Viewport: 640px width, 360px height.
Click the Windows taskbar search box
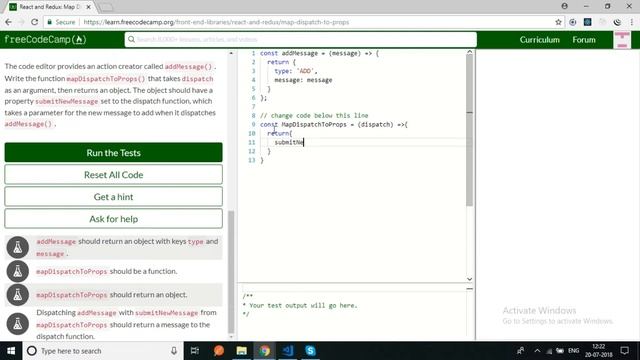pyautogui.click(x=102, y=351)
